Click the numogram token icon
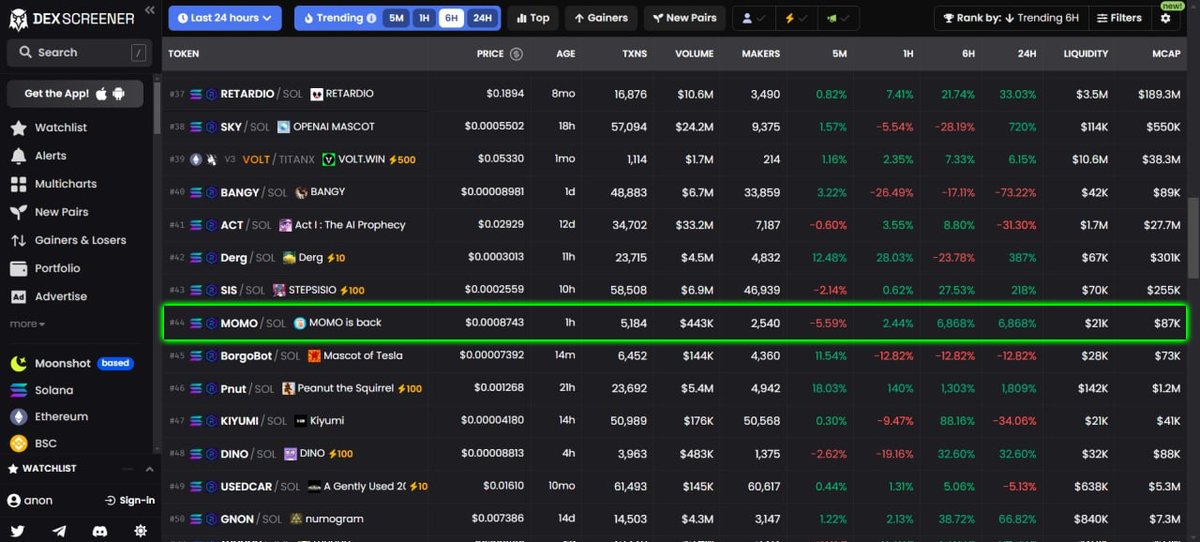The width and height of the screenshot is (1200, 542). point(296,519)
